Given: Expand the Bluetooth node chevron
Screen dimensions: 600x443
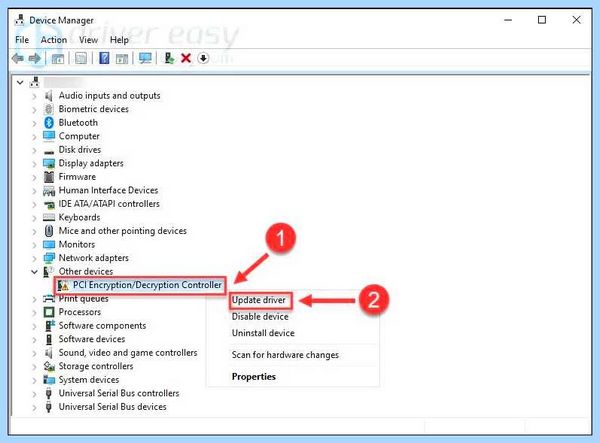Looking at the screenshot, I should 34,123.
